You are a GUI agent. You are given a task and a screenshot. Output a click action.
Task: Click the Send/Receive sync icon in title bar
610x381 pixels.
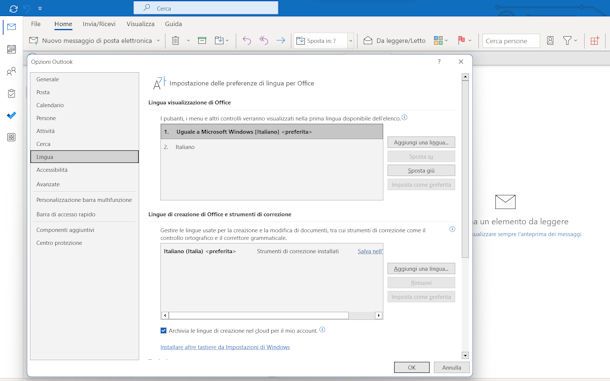[13, 8]
